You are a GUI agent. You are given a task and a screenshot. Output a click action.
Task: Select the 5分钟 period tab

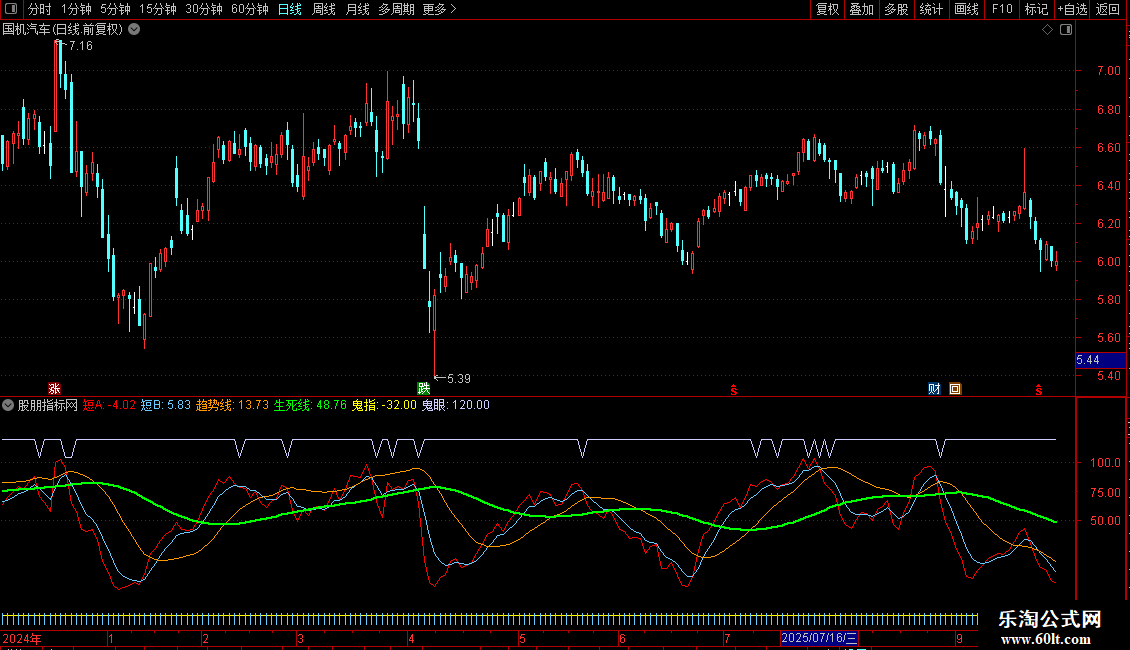pyautogui.click(x=115, y=9)
